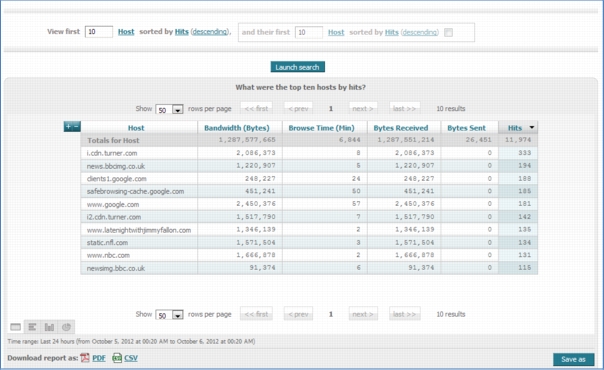Click the Hits column sort arrow
Image resolution: width=604 pixels, height=370 pixels.
(x=532, y=127)
